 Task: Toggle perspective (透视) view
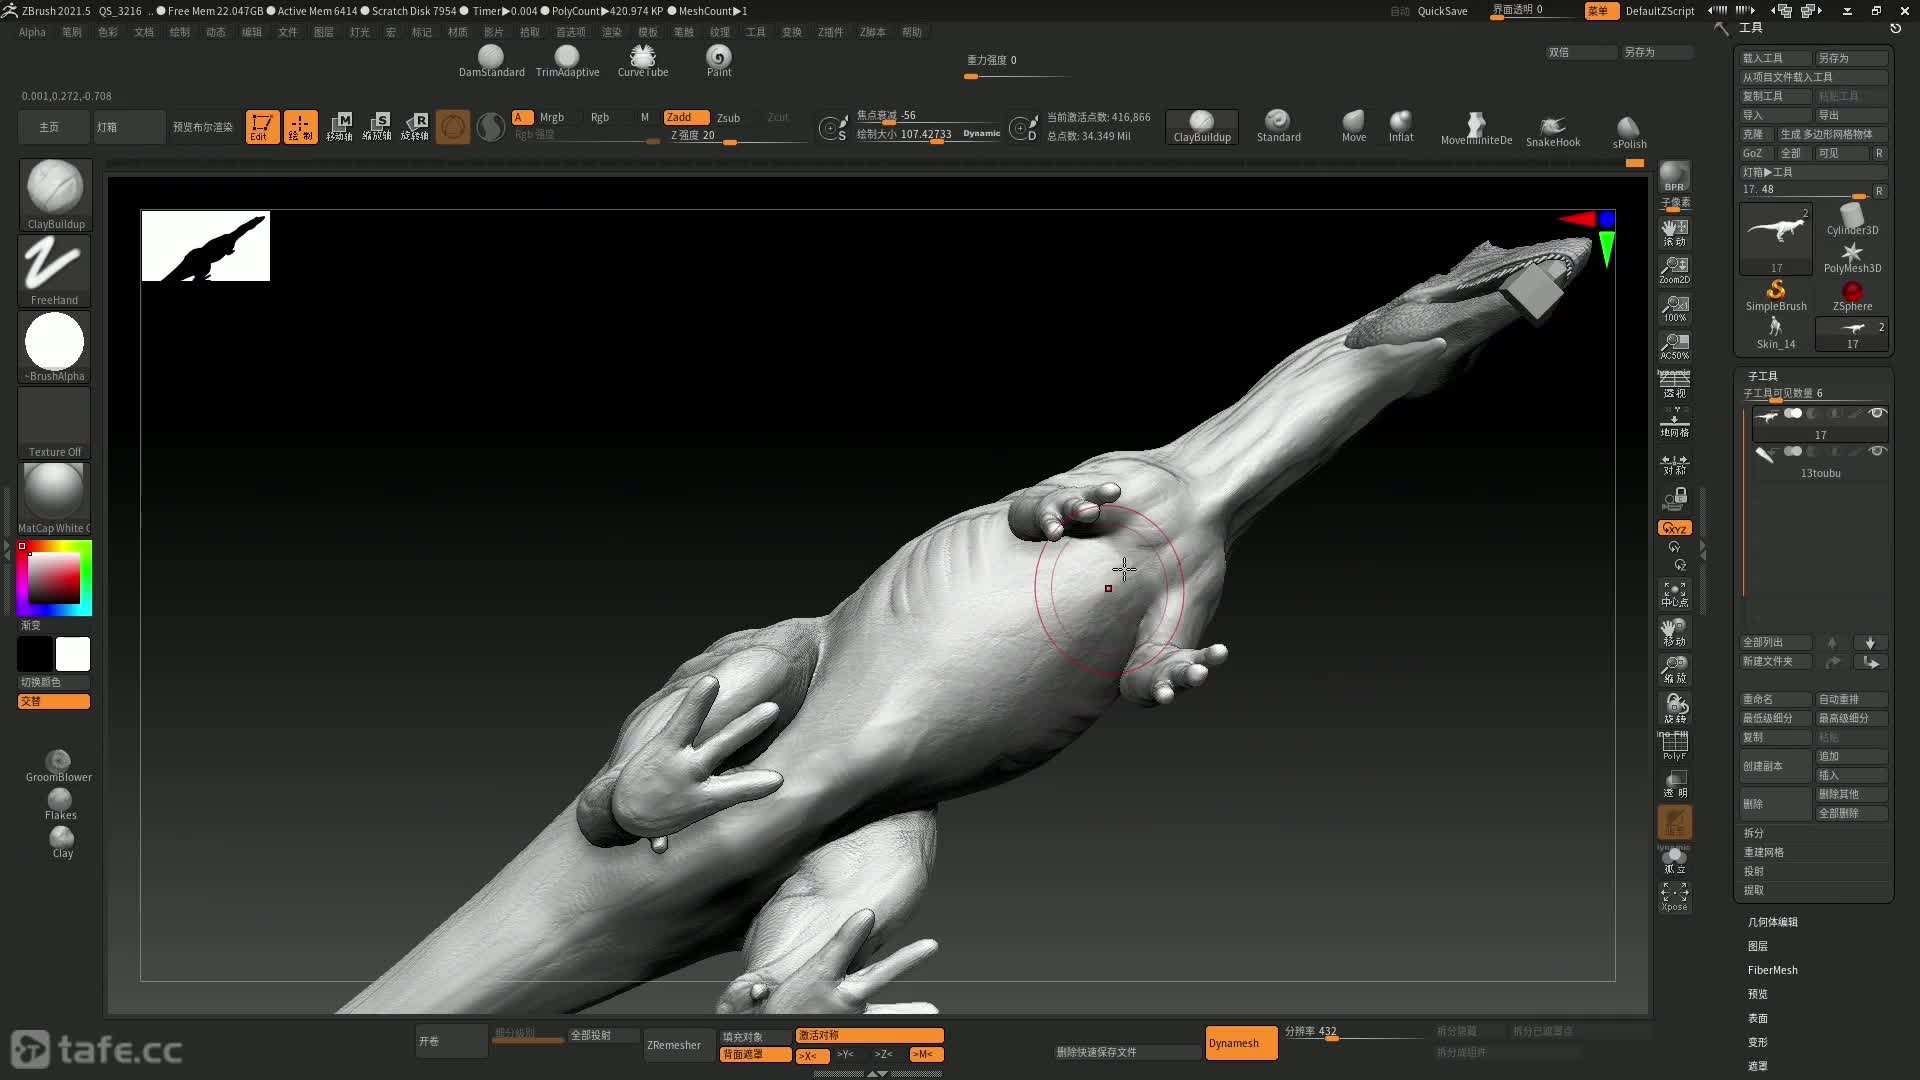1674,385
